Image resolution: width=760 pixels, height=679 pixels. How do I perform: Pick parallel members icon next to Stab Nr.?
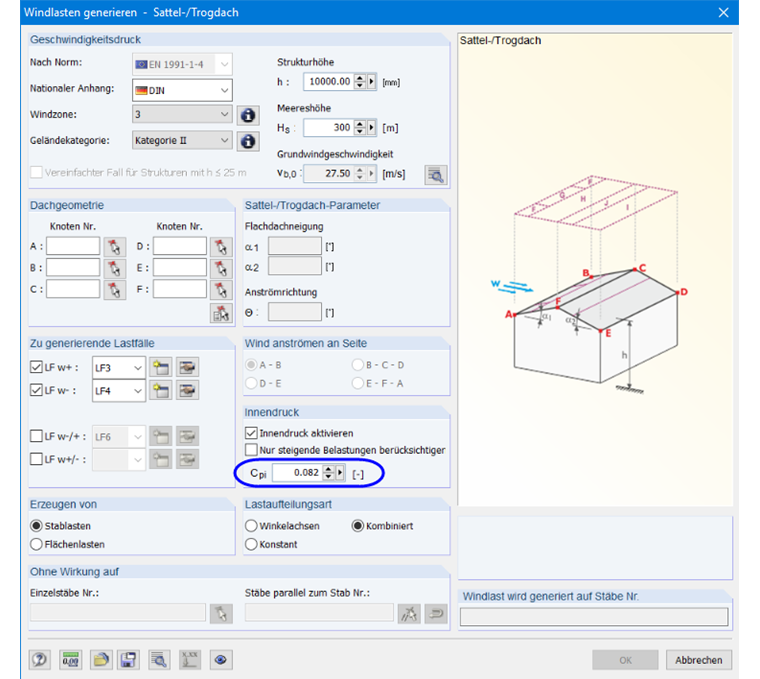409,614
